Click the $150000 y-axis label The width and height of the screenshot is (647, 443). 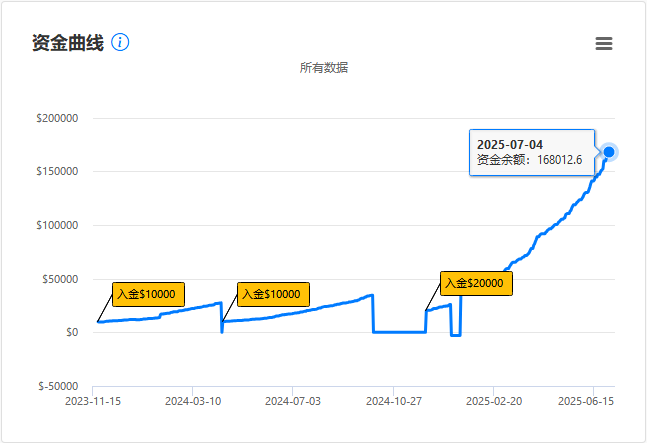[57, 171]
